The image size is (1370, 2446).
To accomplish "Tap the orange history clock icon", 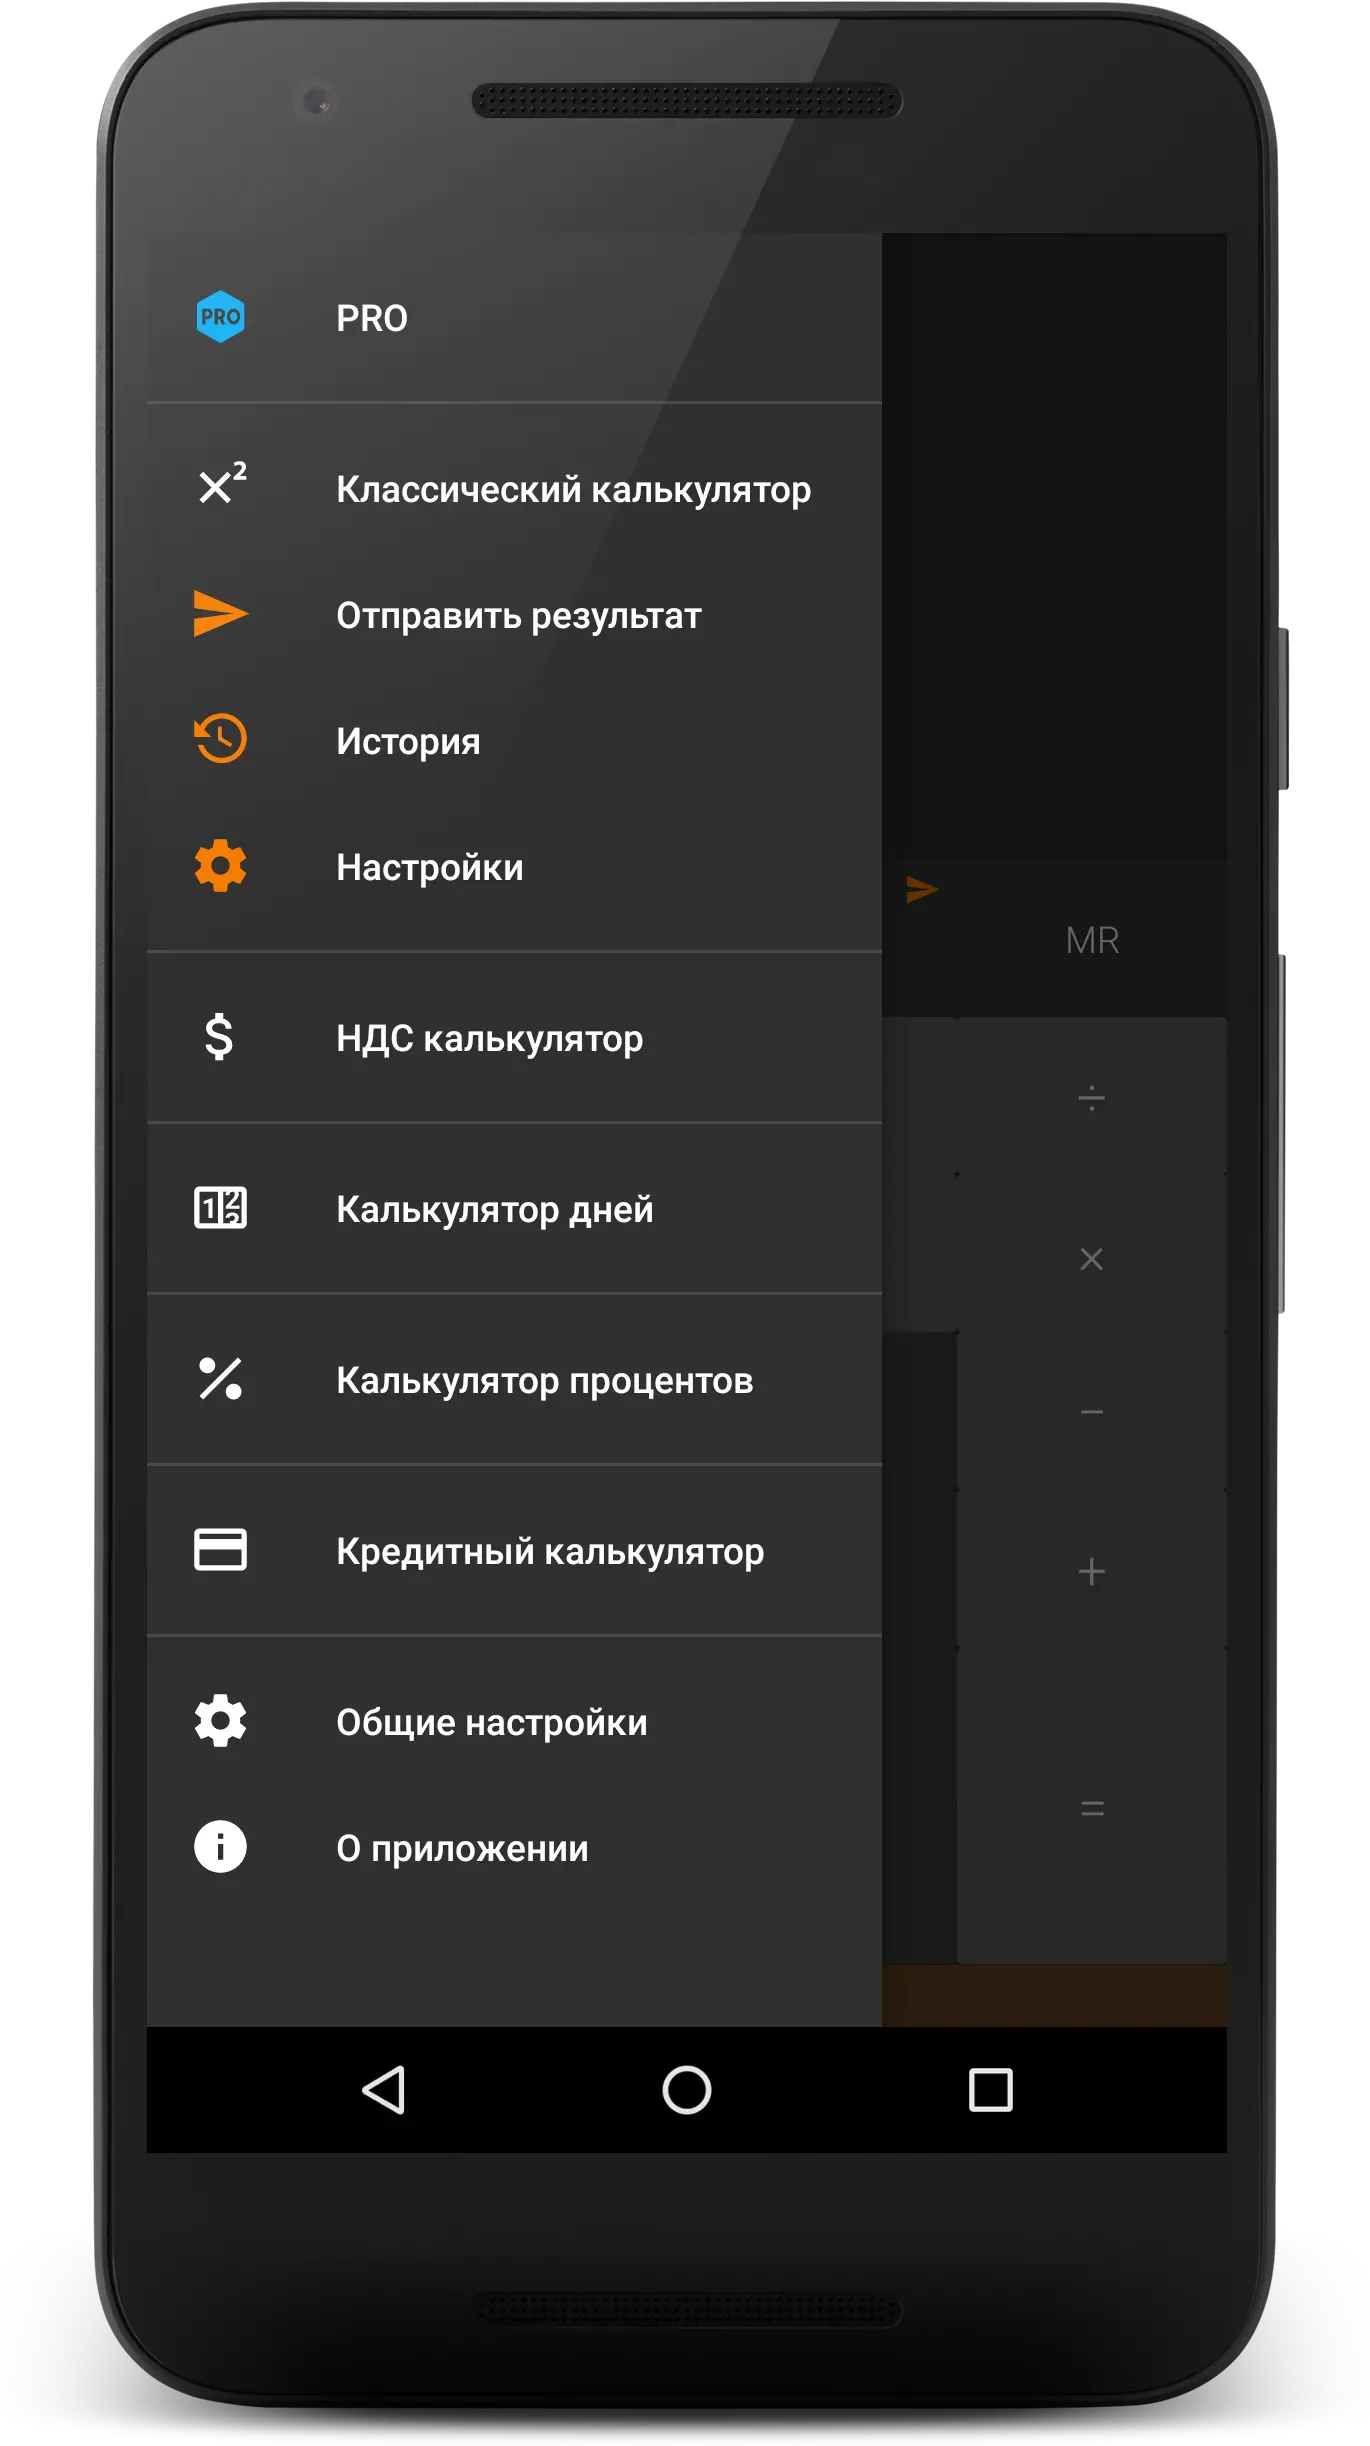I will 220,740.
